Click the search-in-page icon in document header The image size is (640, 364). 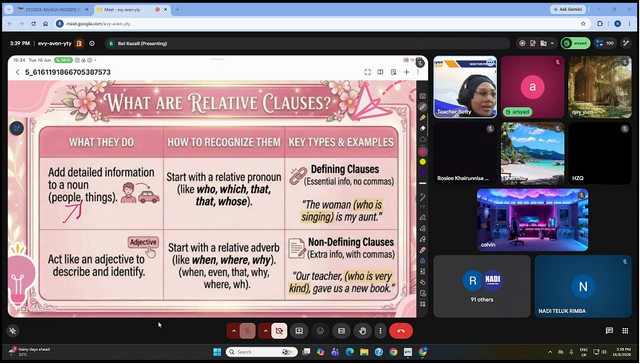[393, 72]
